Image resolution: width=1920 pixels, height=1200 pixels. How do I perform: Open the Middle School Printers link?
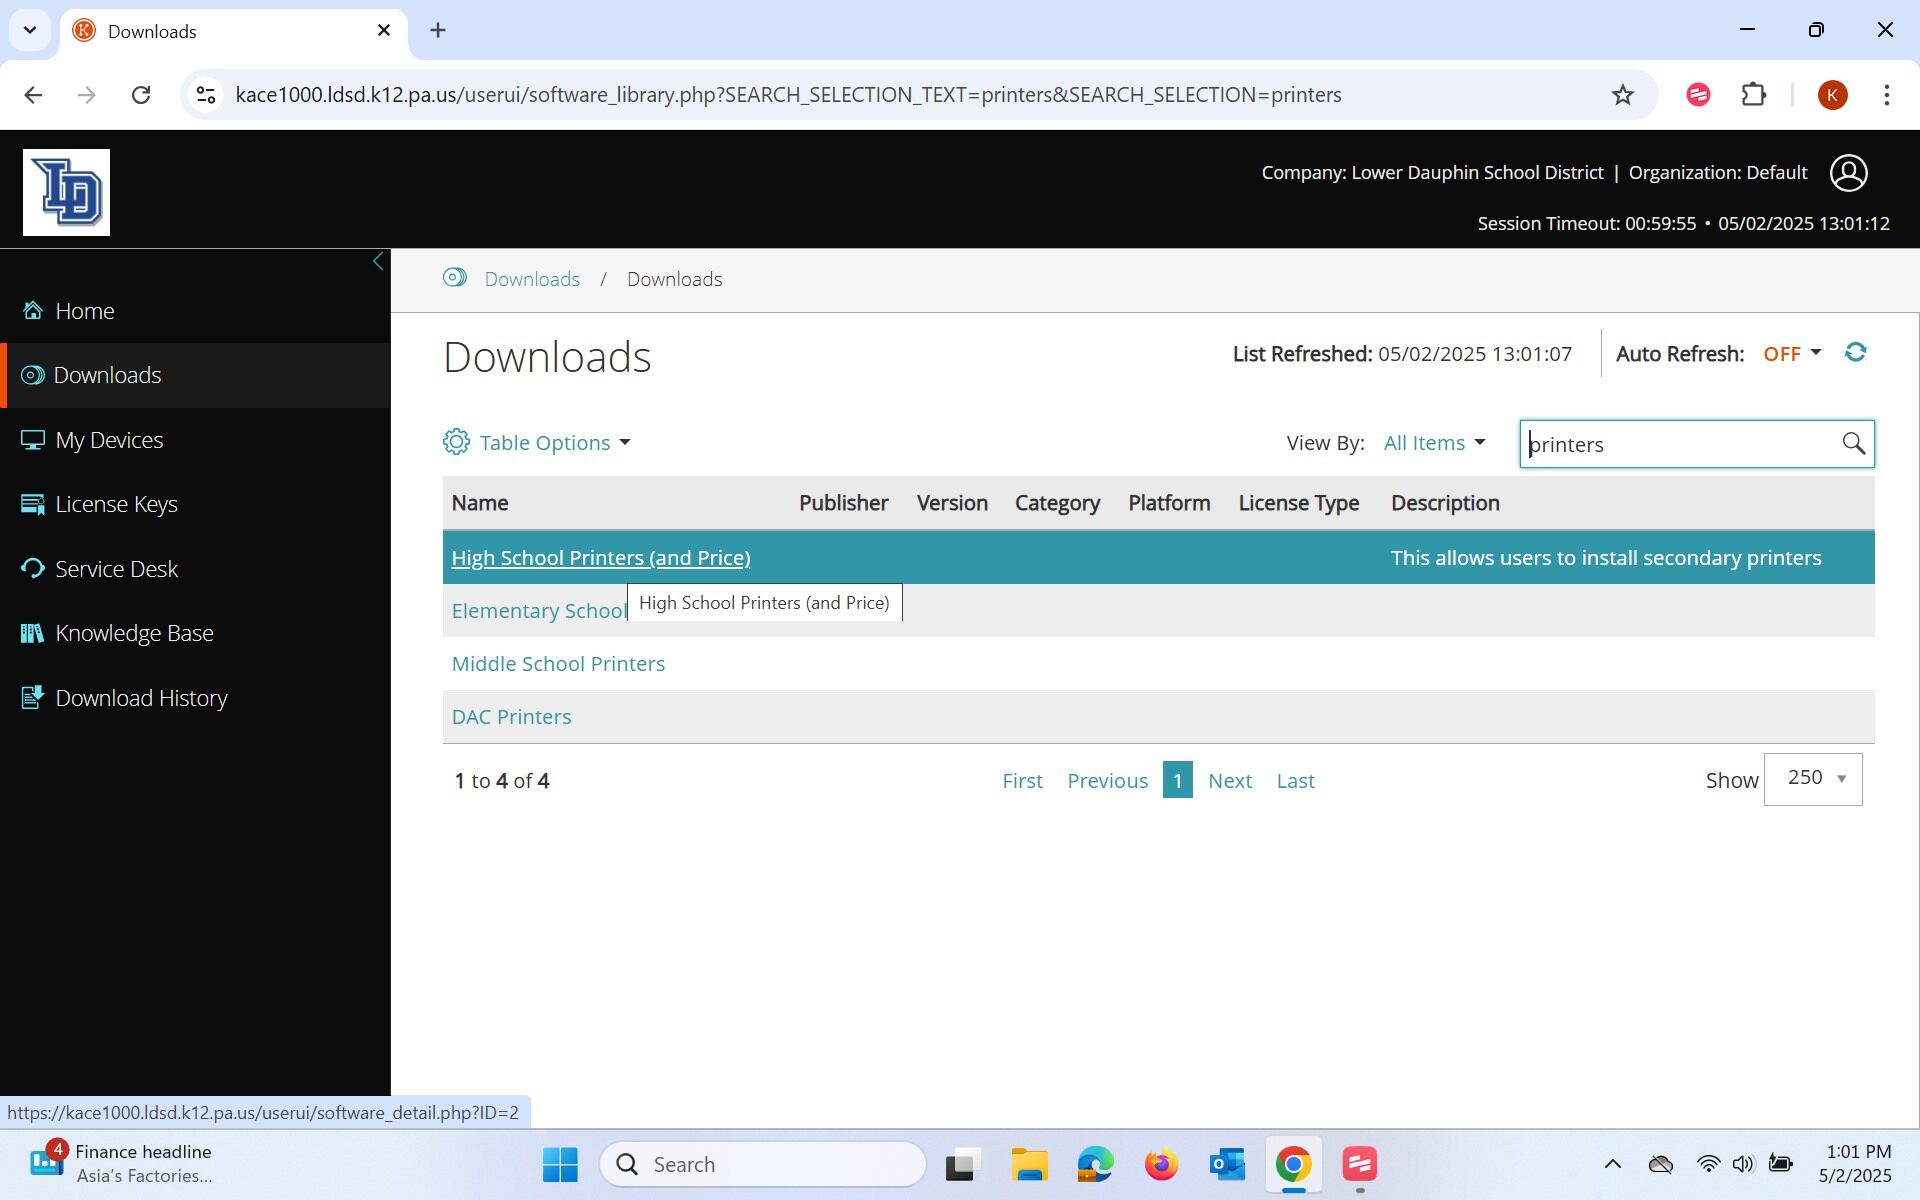pyautogui.click(x=558, y=664)
